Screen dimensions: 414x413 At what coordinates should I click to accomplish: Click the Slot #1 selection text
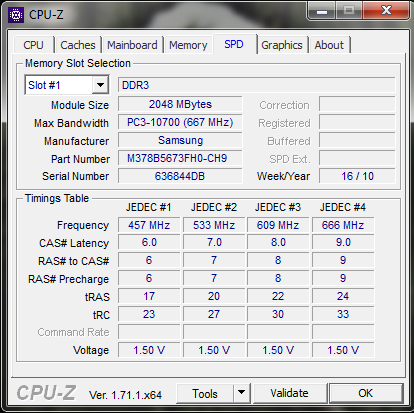click(x=44, y=85)
